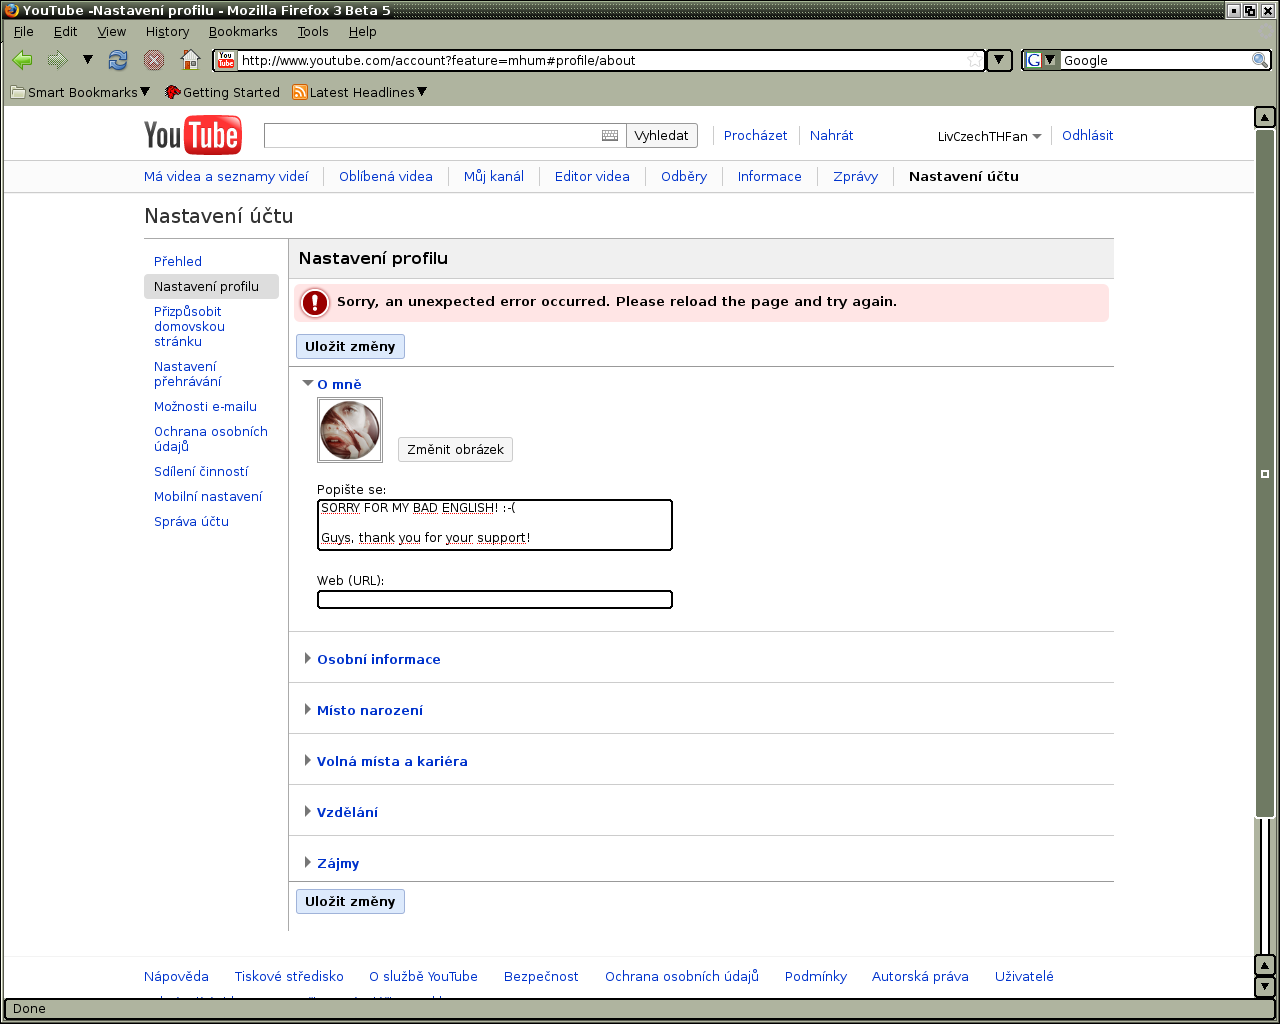Click the YouTube favicon in address bar
This screenshot has width=1280, height=1024.
tap(226, 60)
